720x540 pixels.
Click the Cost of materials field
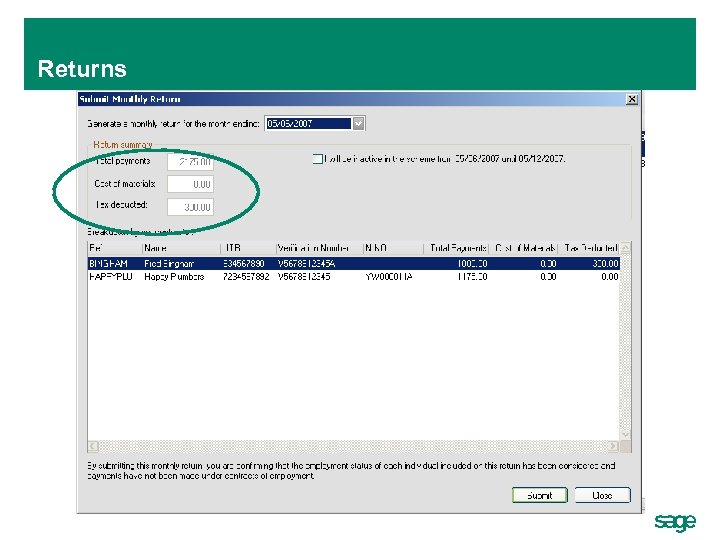click(x=190, y=184)
